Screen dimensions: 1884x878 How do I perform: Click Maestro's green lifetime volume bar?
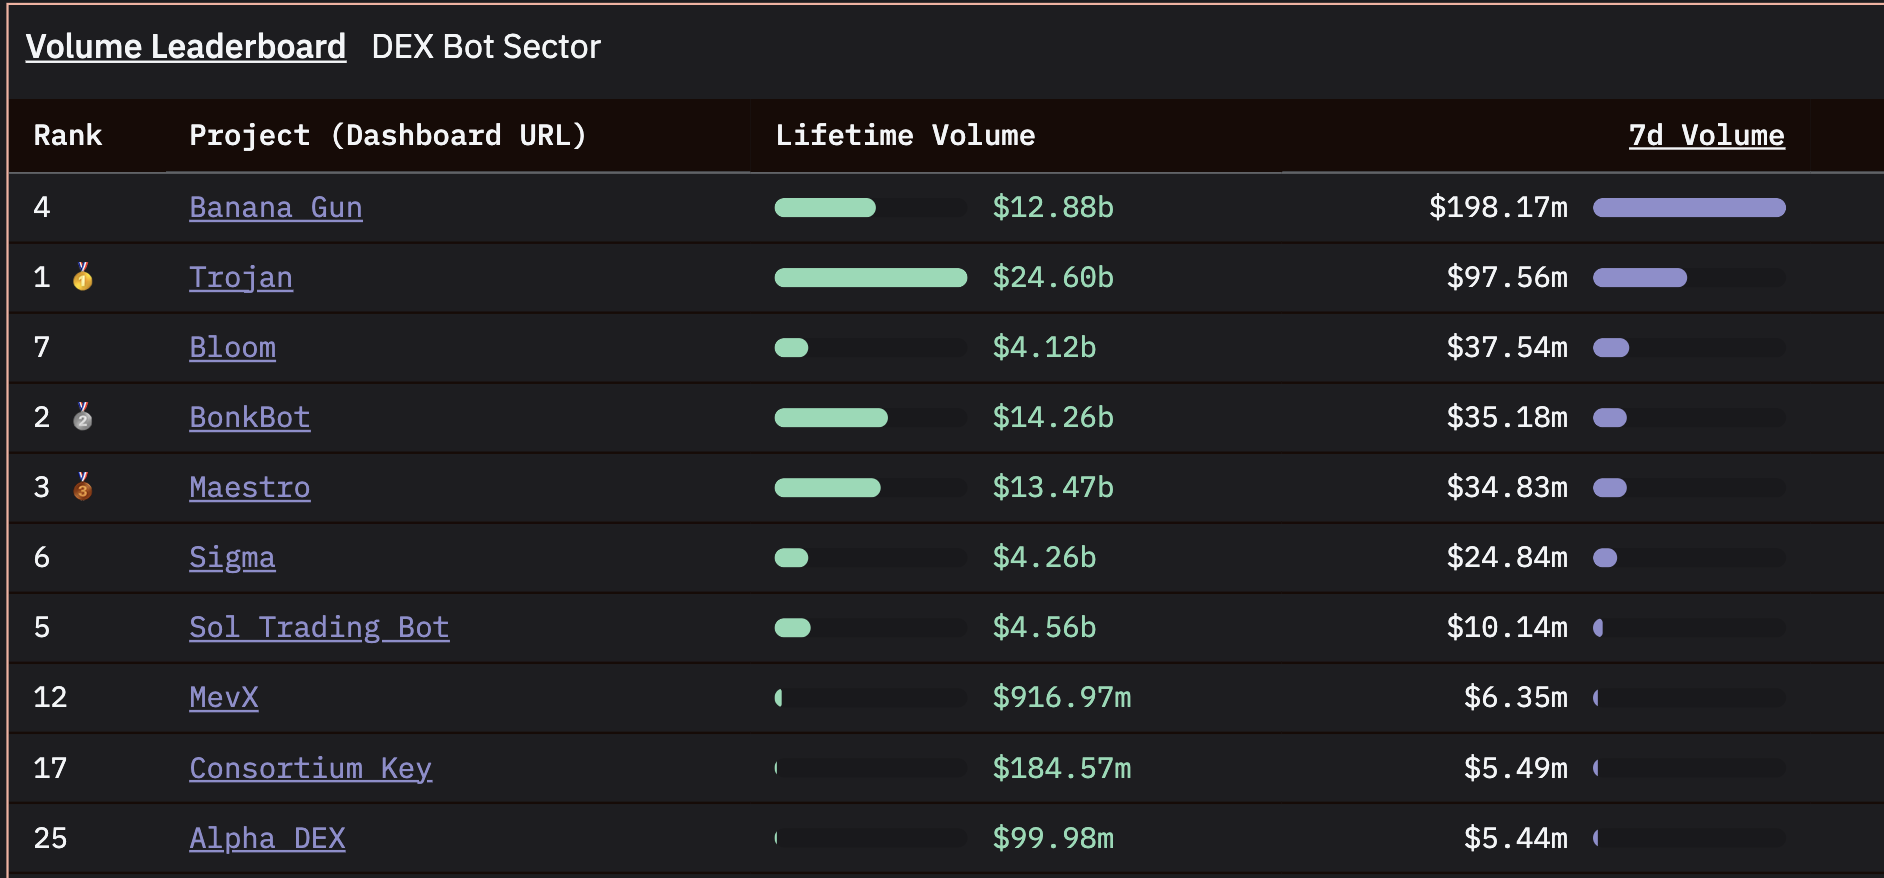pyautogui.click(x=828, y=487)
